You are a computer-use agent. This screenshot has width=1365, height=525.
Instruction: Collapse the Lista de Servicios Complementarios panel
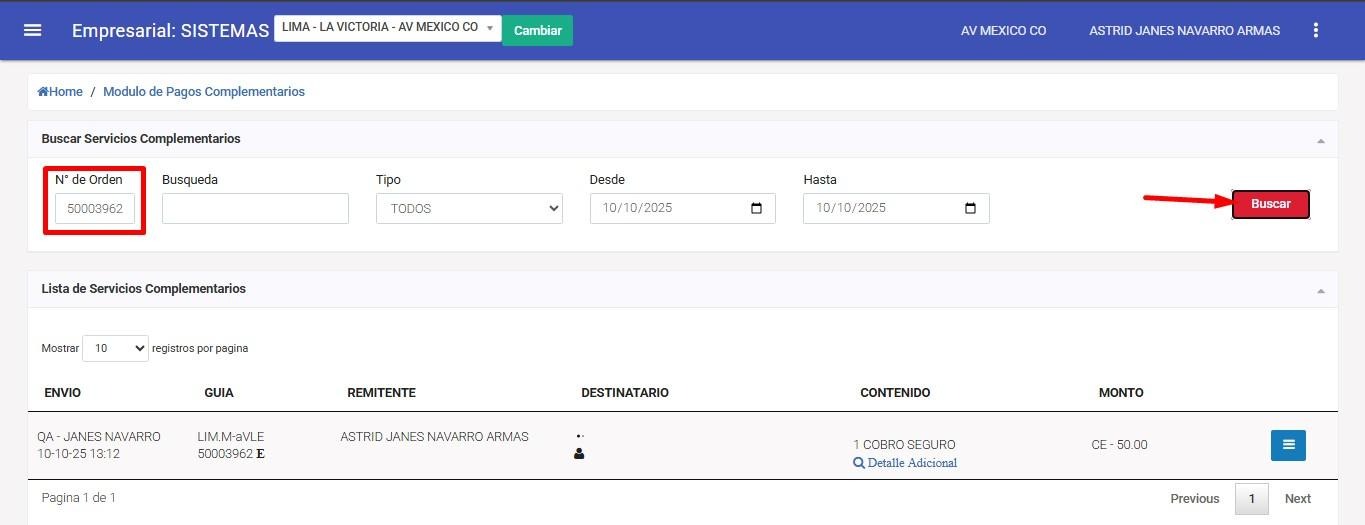pos(1320,291)
